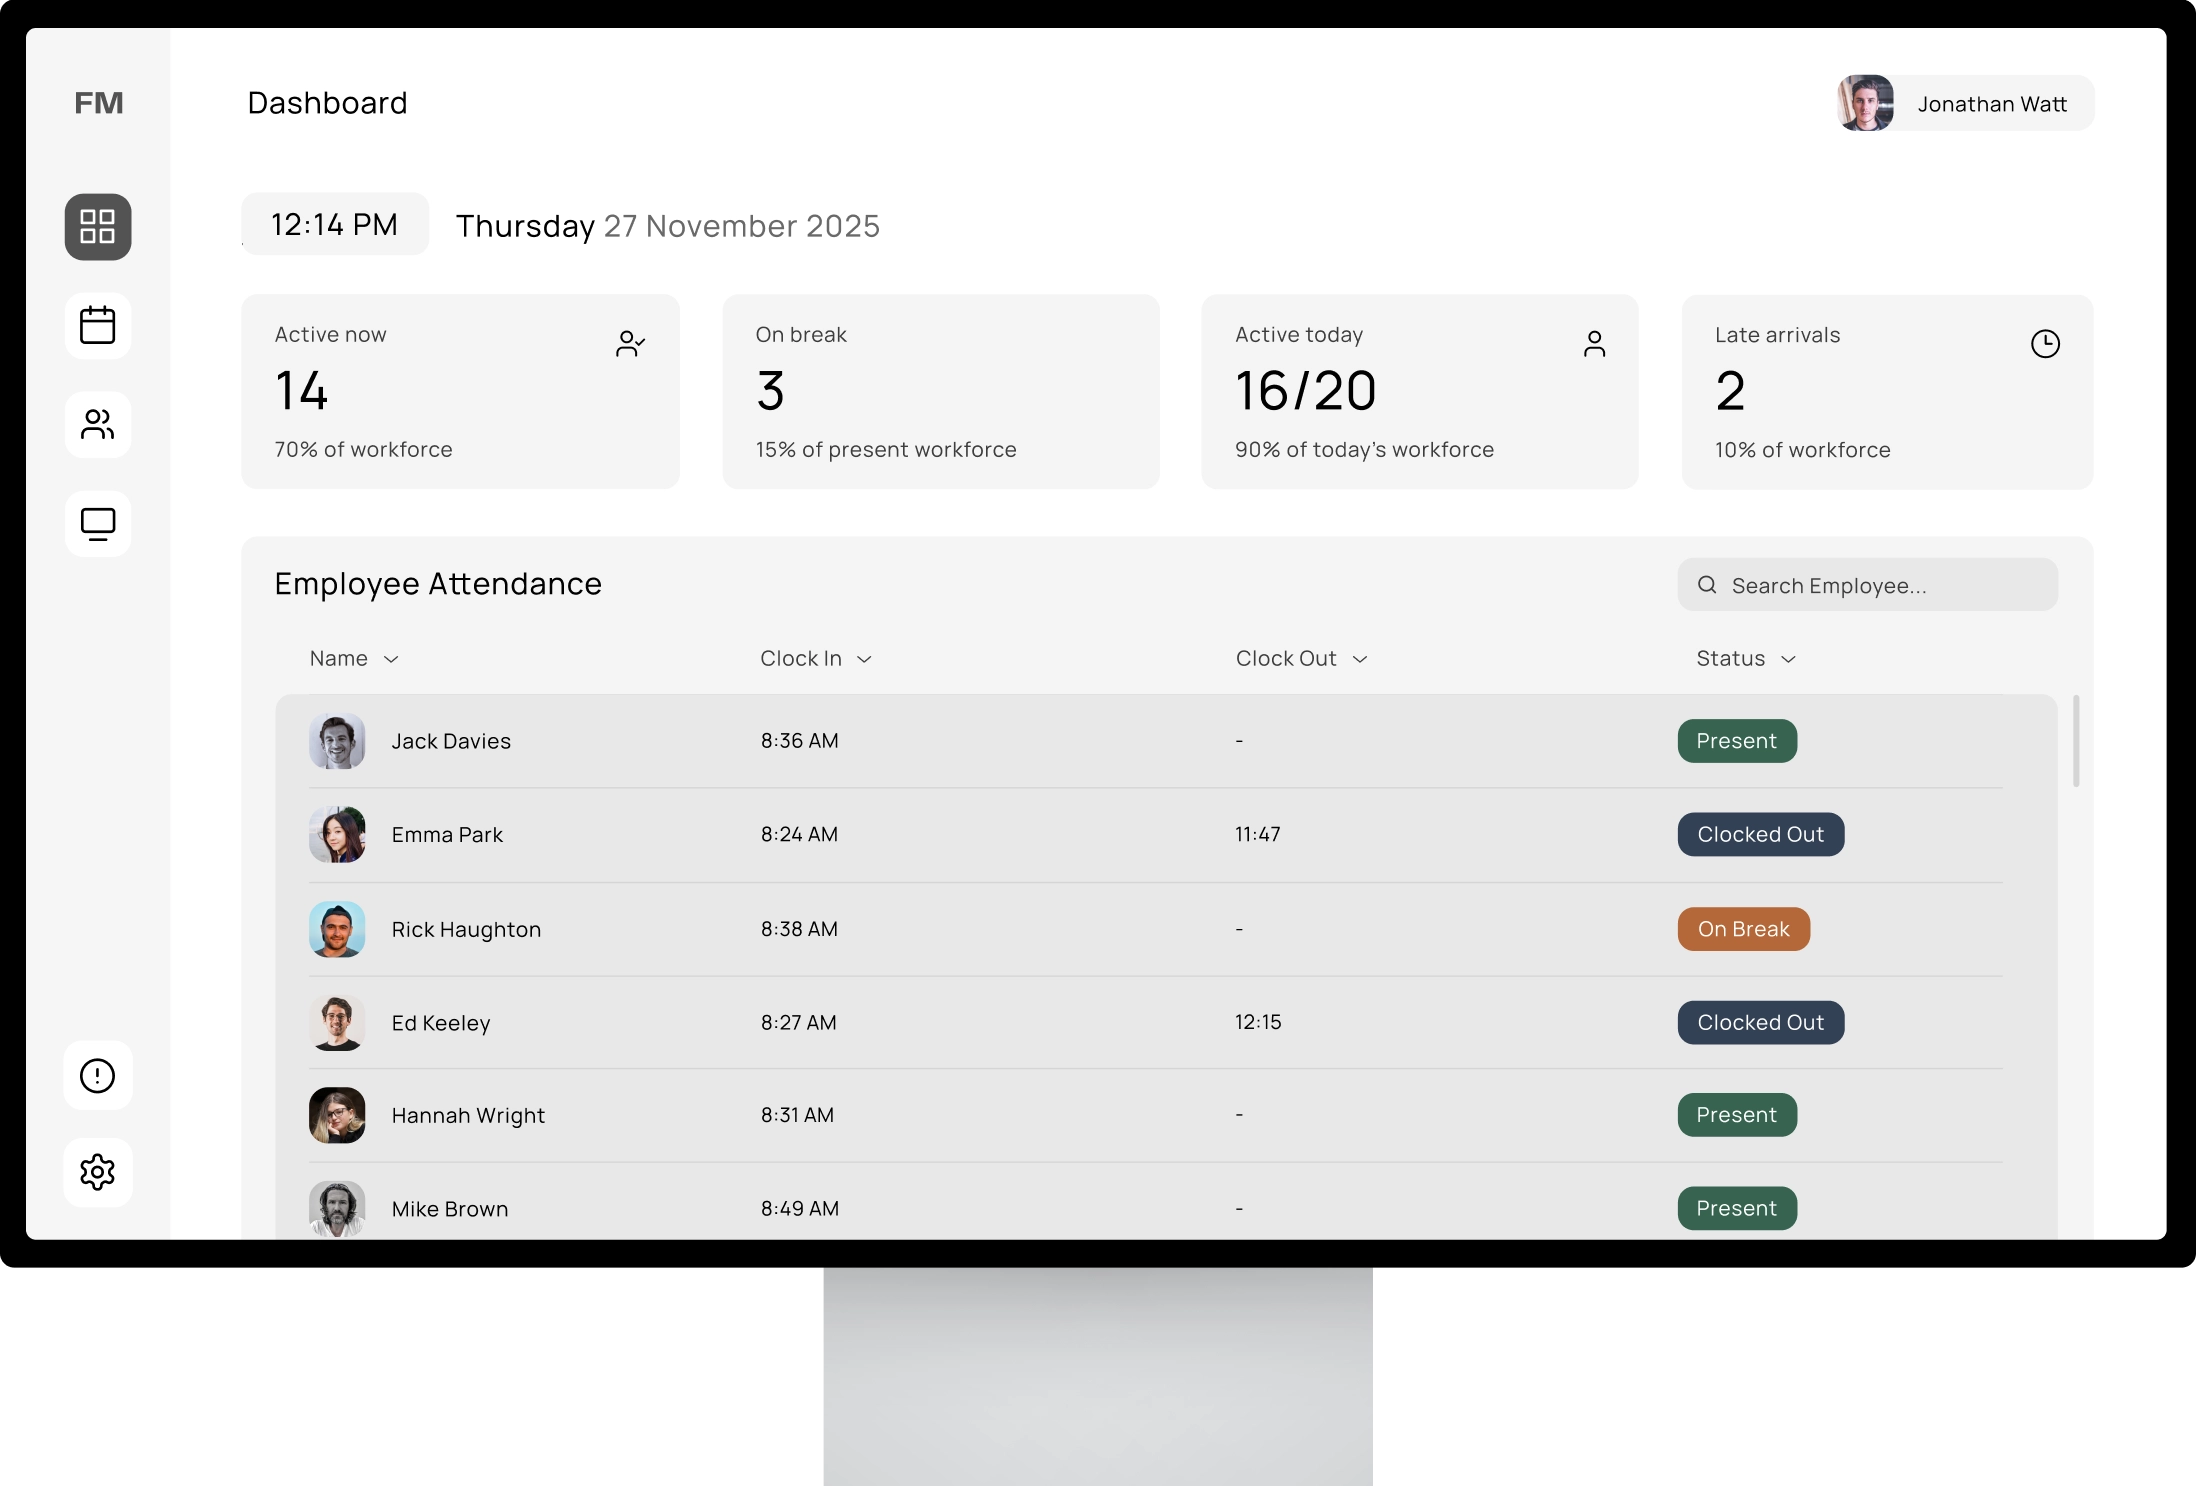Open the monitor screen icon in sidebar
Image resolution: width=2196 pixels, height=1486 pixels.
click(98, 524)
